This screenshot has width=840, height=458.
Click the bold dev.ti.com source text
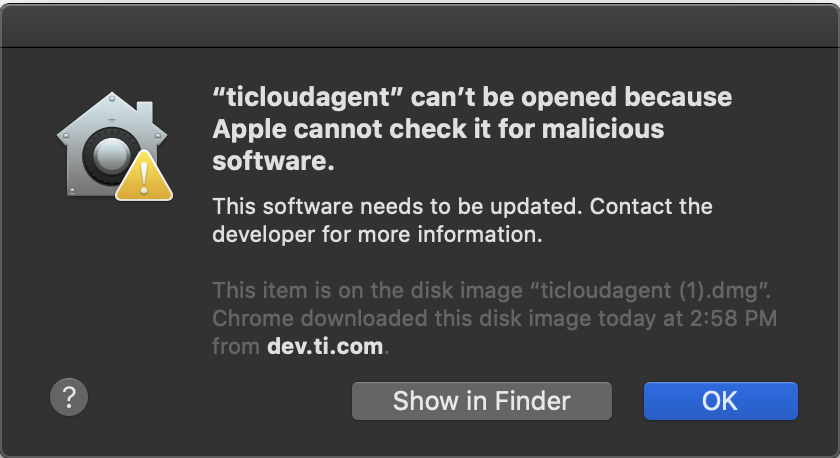[325, 346]
